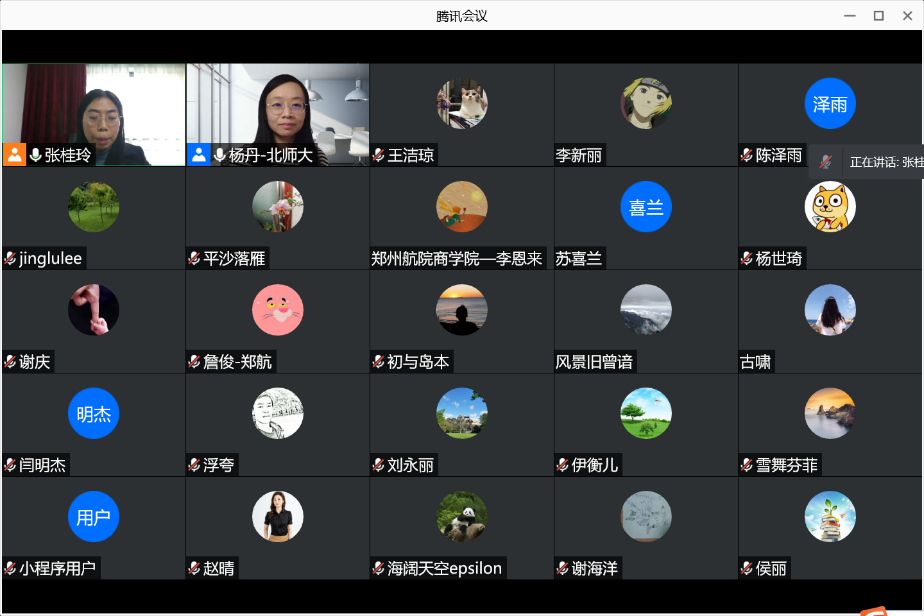Click muted mic icon beside 谢庆
This screenshot has width=924, height=616.
point(10,362)
